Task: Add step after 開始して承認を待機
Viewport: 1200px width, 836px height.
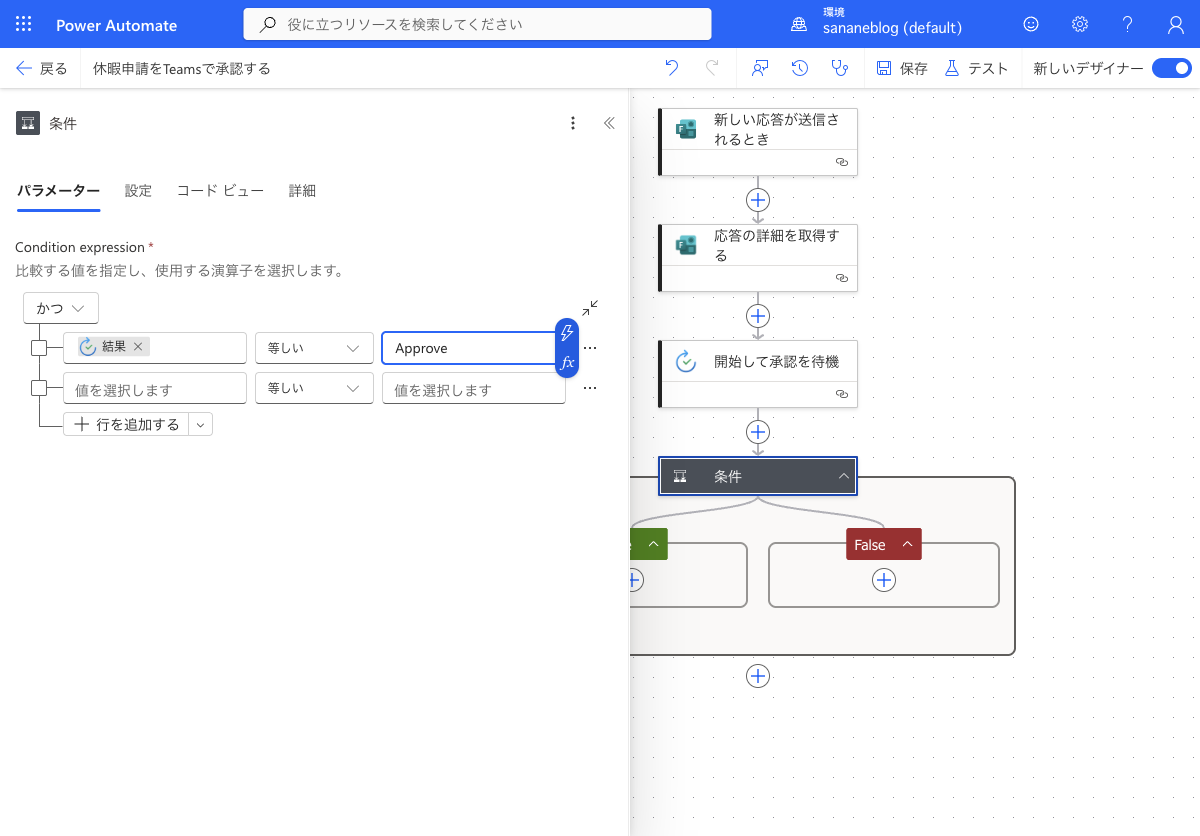Action: [x=758, y=431]
